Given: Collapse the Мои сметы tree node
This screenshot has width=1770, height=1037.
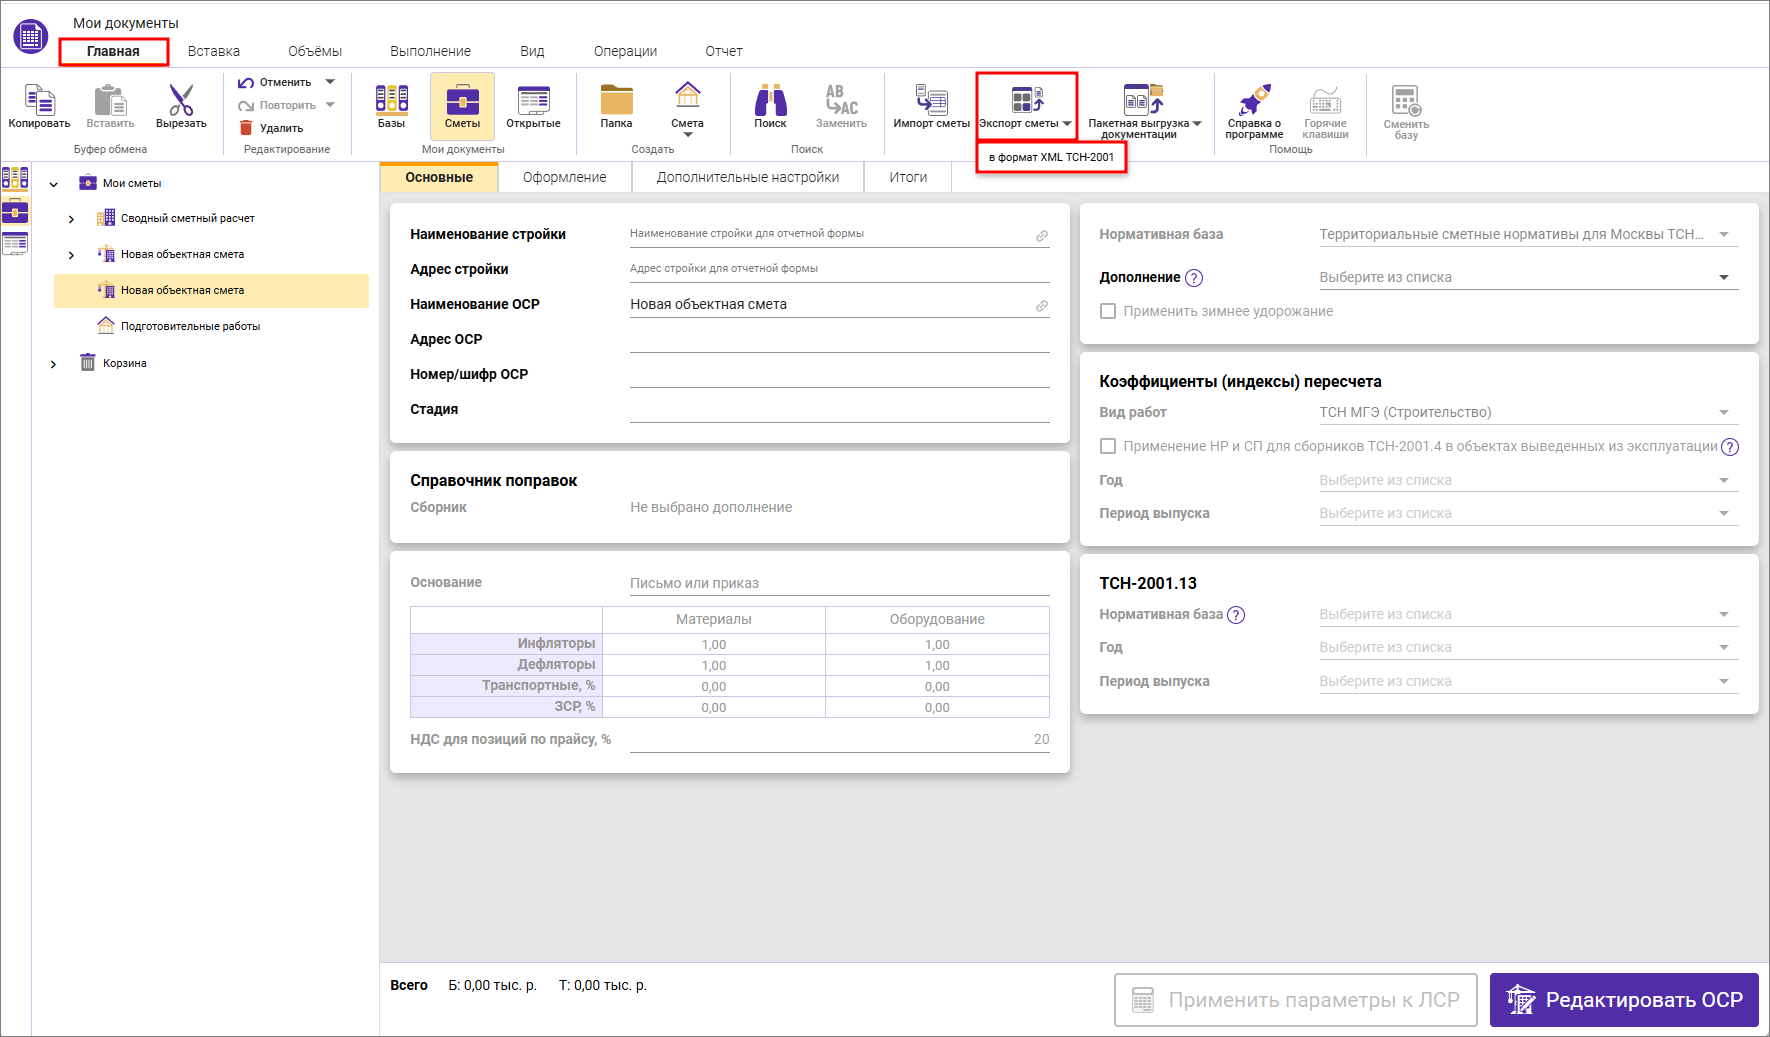Looking at the screenshot, I should coord(54,184).
